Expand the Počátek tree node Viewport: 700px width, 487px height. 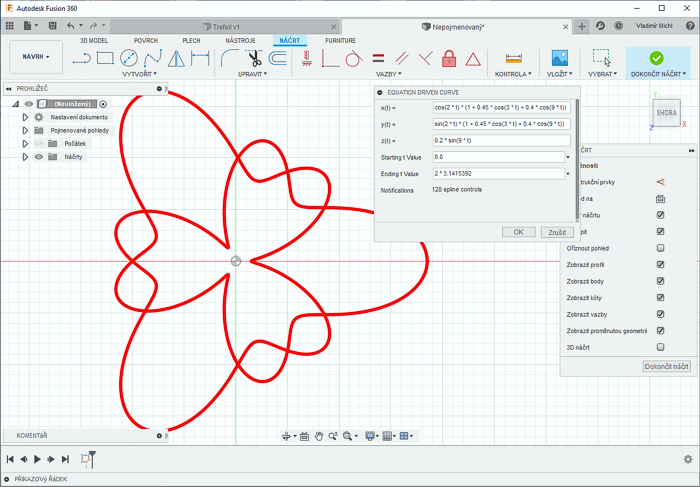pyautogui.click(x=25, y=143)
